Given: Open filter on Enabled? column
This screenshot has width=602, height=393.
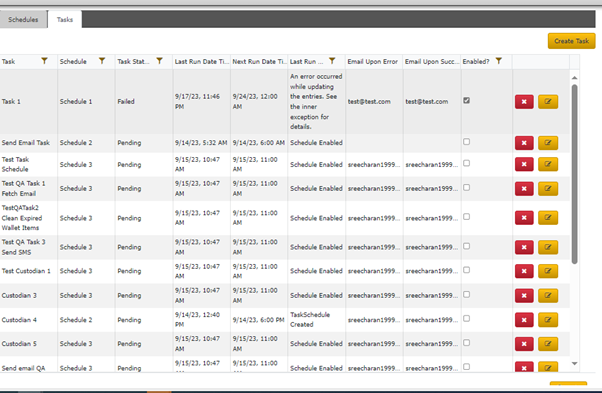Looking at the screenshot, I should pyautogui.click(x=498, y=61).
